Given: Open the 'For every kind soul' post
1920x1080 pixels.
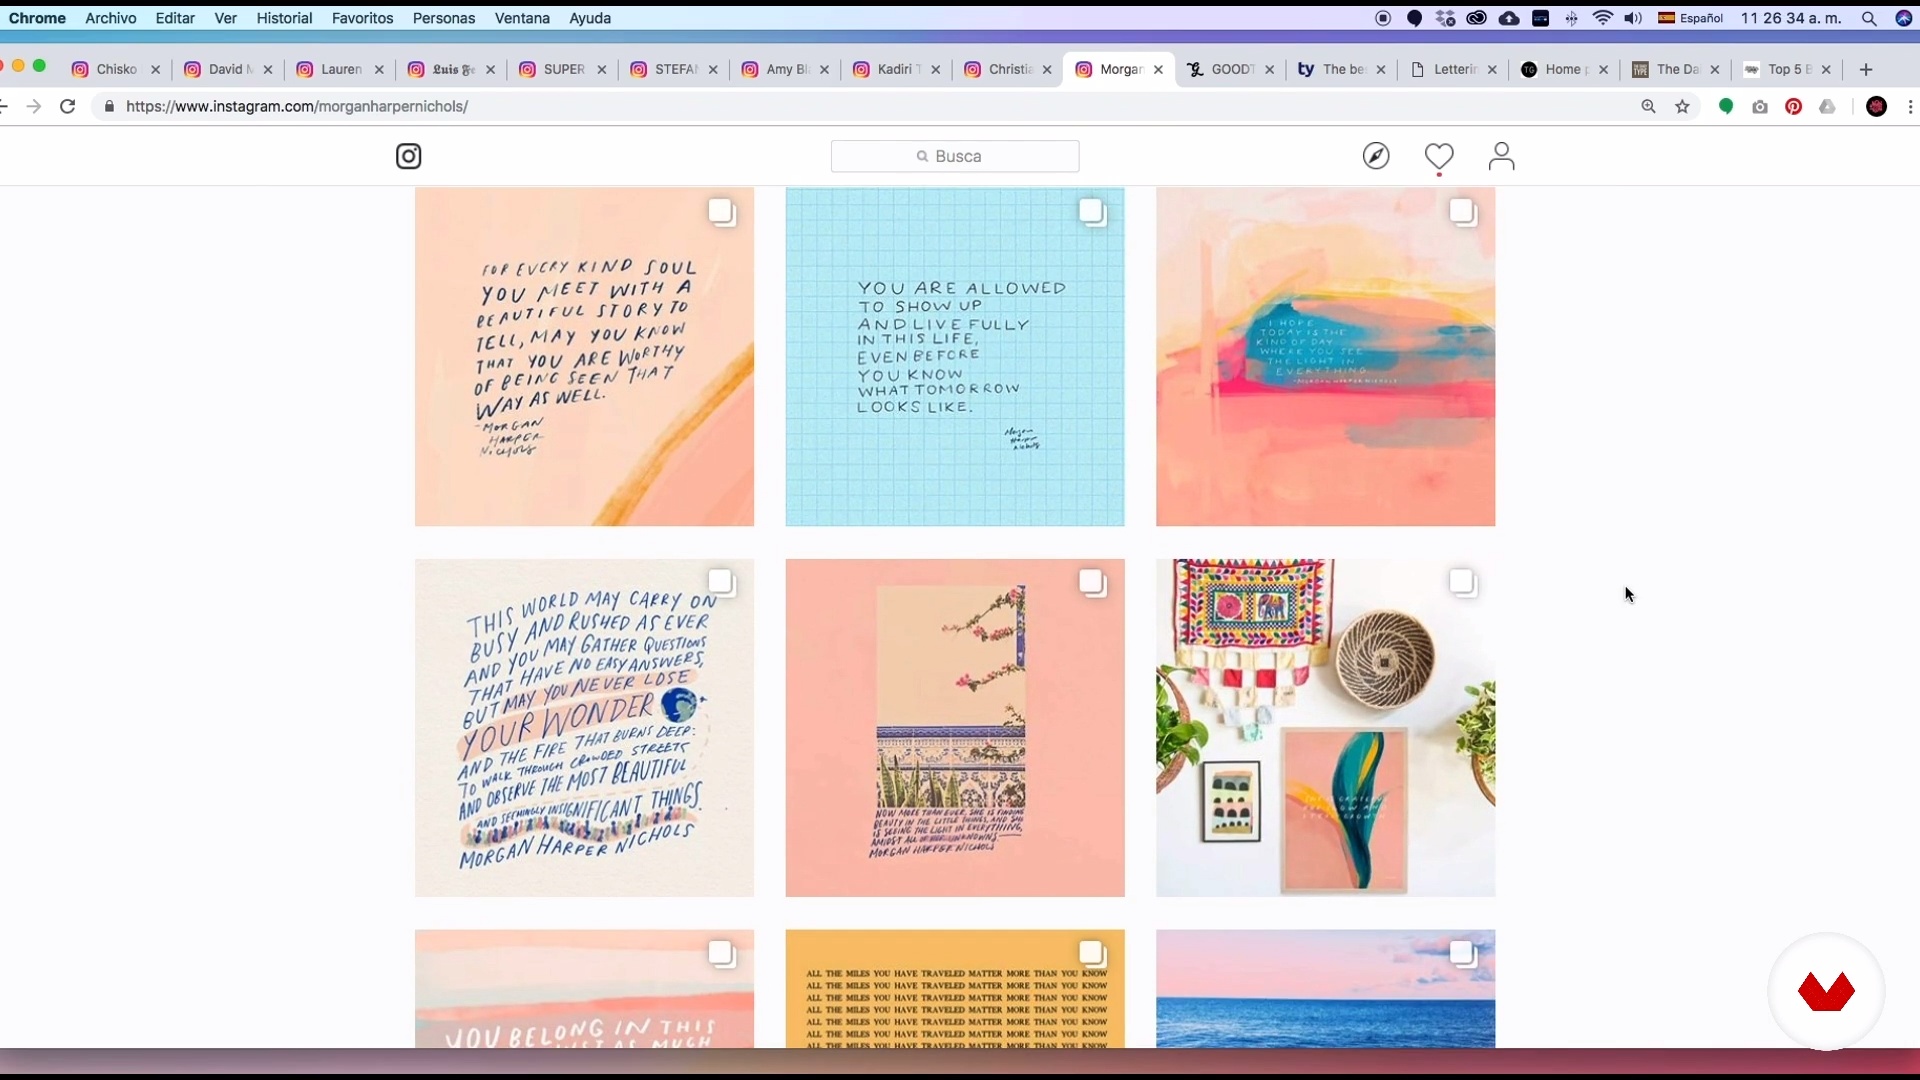Looking at the screenshot, I should click(584, 357).
